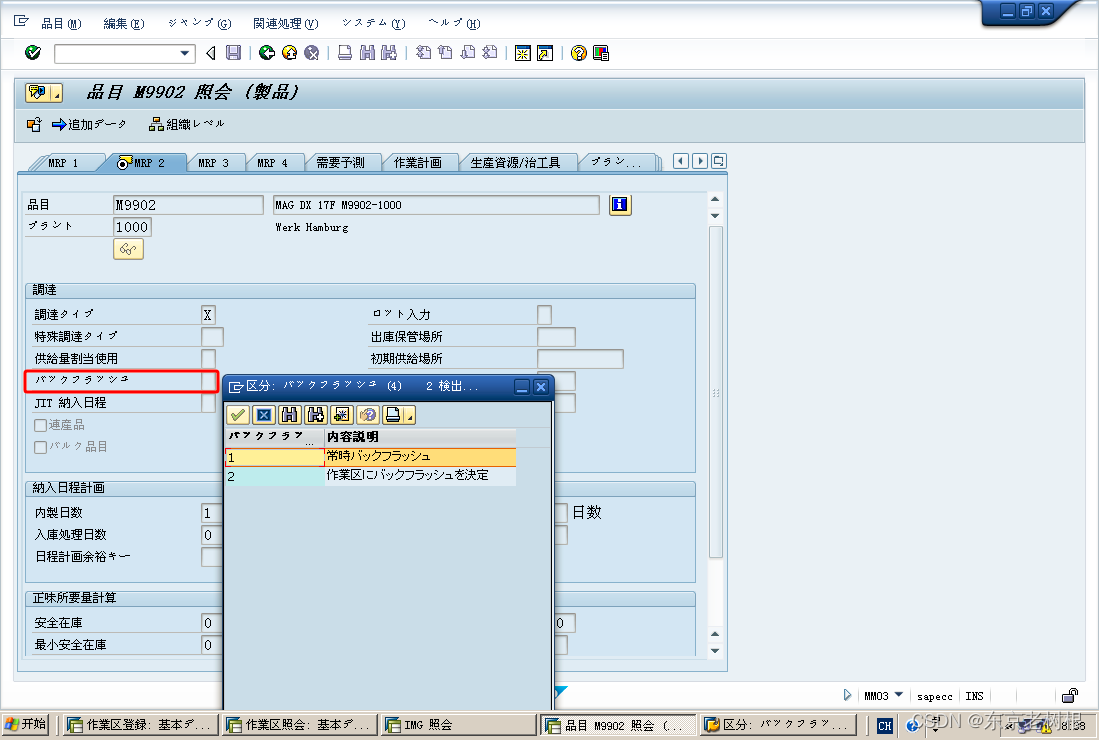
Task: Save the material master record
Action: point(232,53)
